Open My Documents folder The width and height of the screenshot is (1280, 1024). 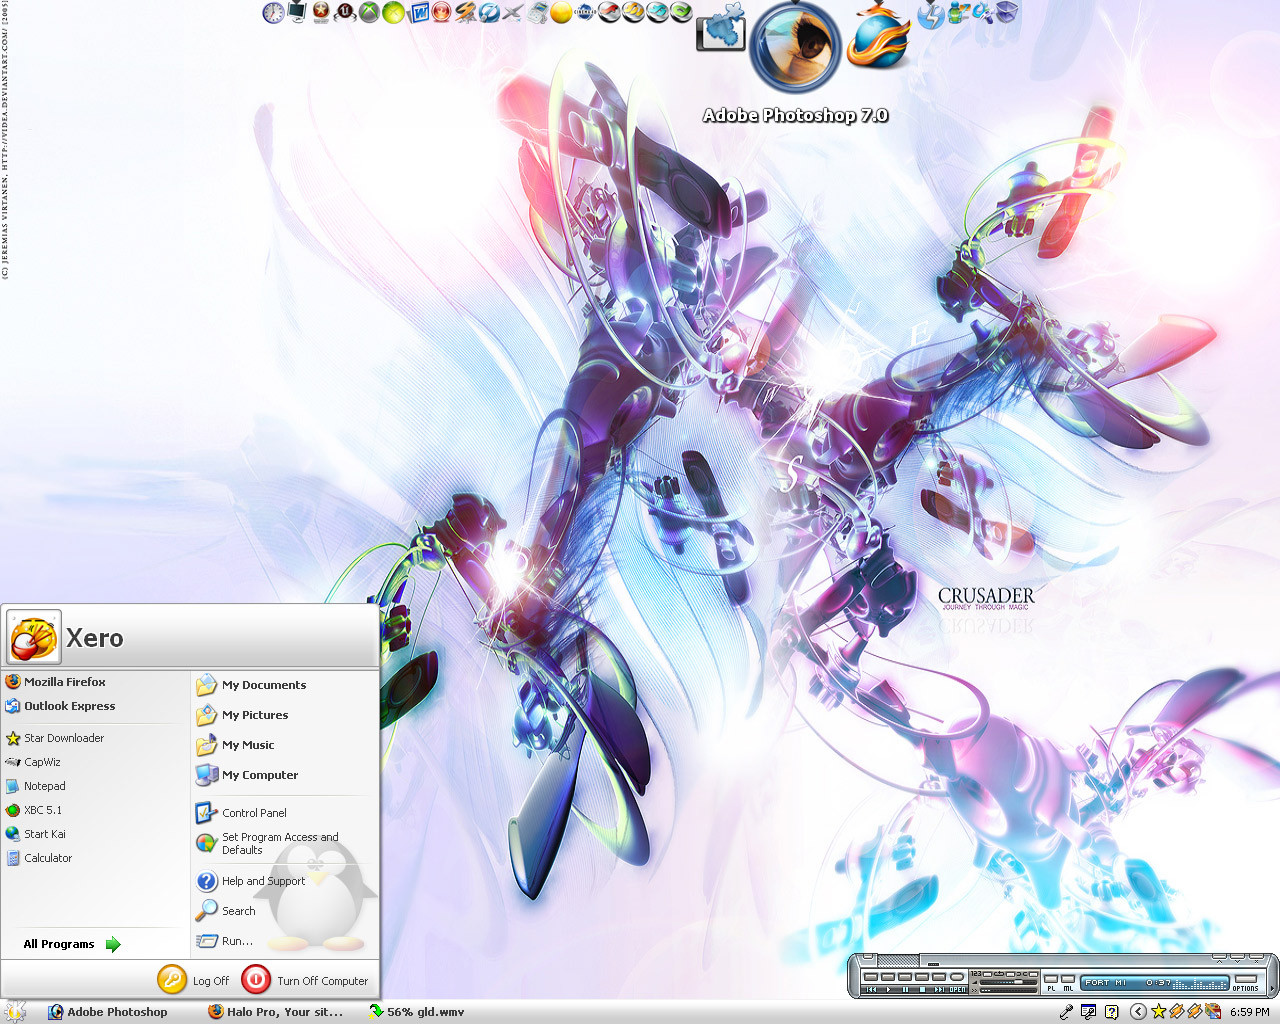251,685
